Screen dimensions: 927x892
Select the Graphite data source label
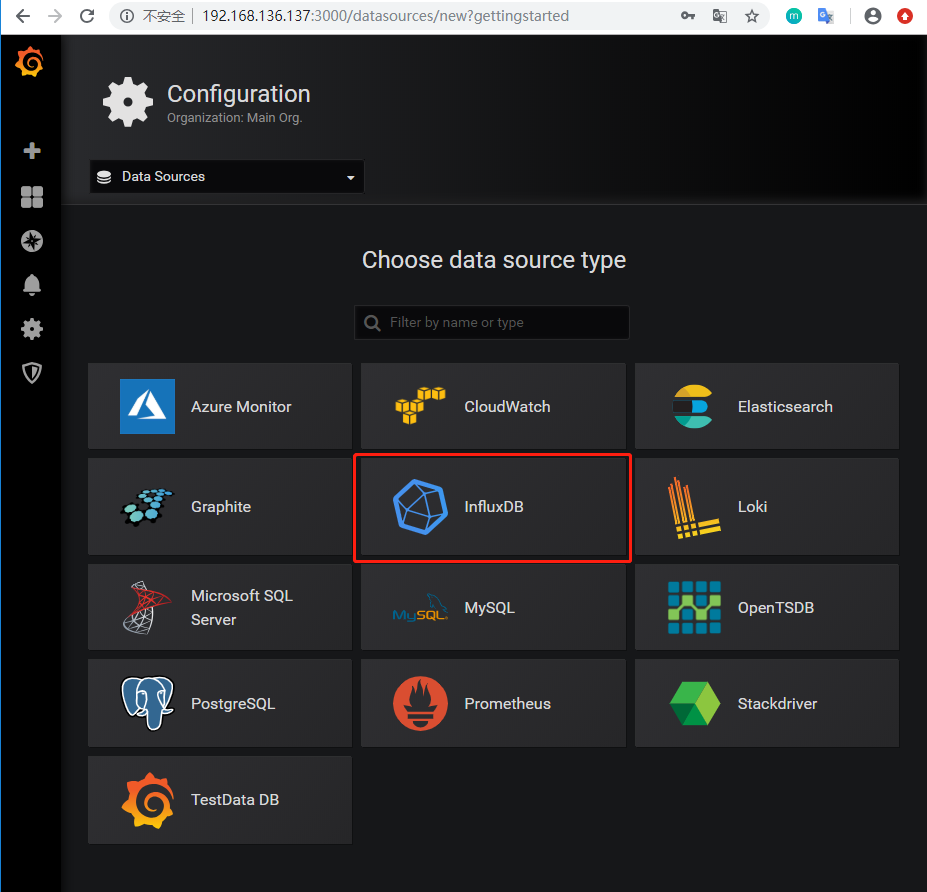tap(221, 507)
